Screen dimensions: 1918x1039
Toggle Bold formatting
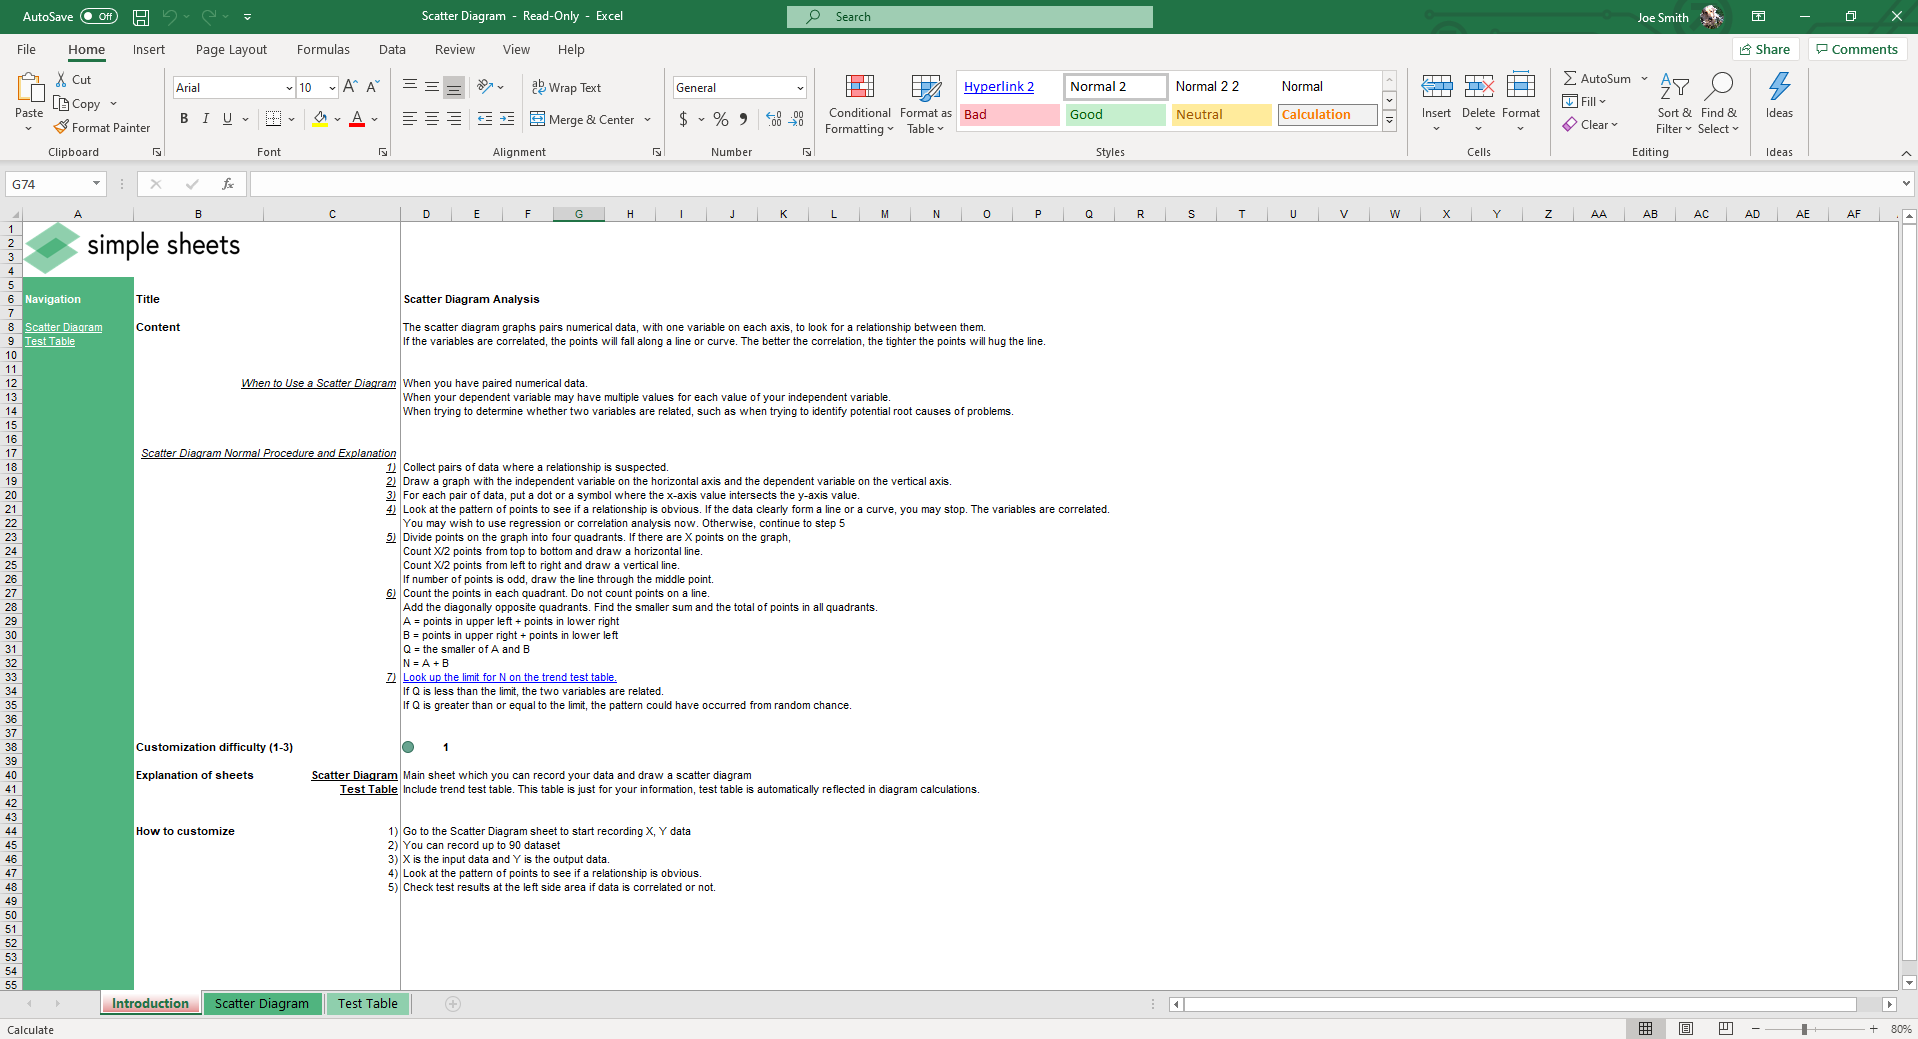(x=184, y=119)
